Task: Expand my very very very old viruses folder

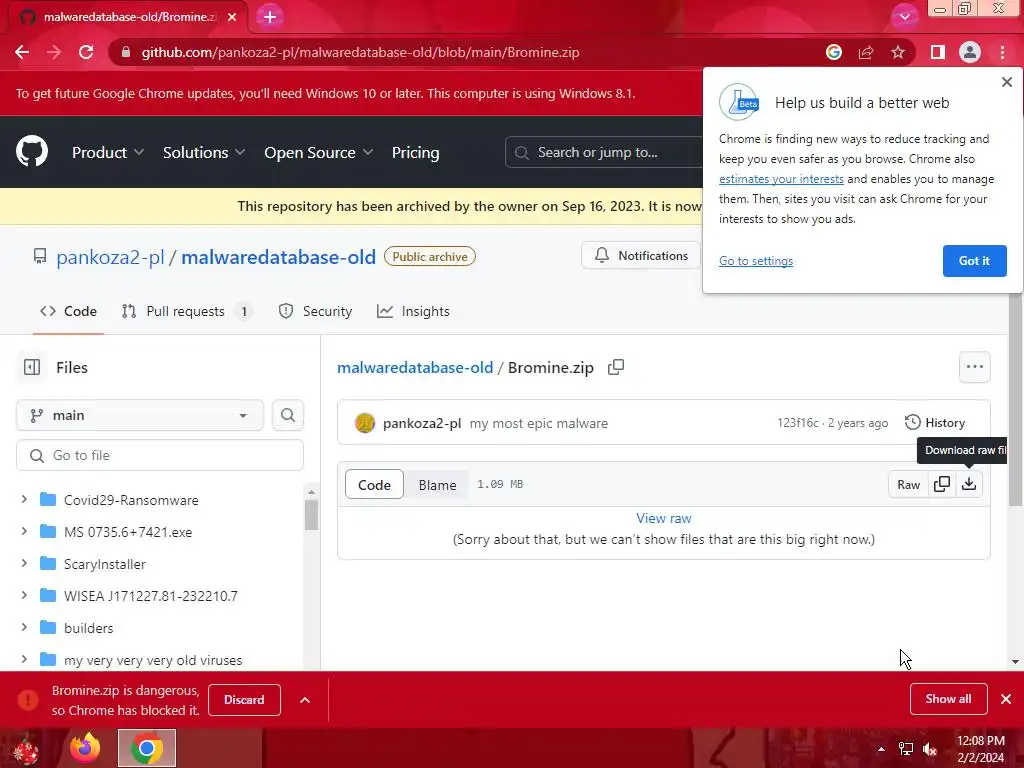Action: click(24, 660)
